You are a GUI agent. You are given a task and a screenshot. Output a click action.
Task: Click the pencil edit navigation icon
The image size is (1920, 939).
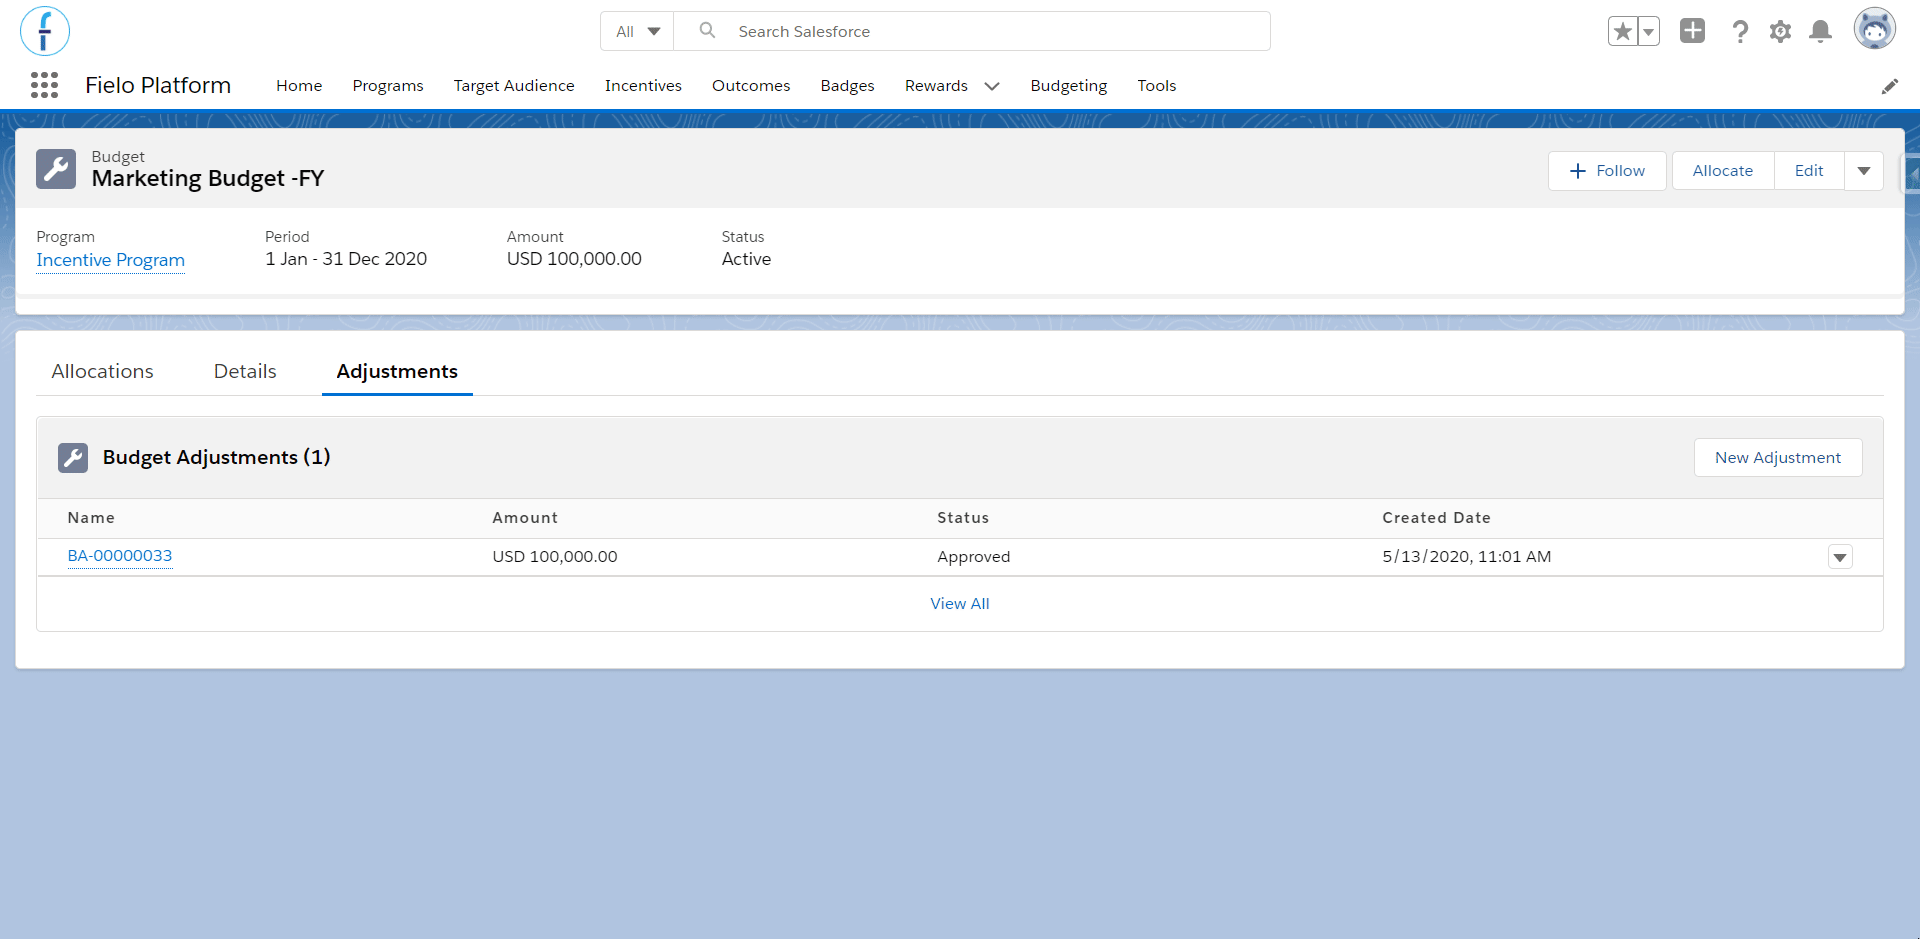tap(1889, 86)
